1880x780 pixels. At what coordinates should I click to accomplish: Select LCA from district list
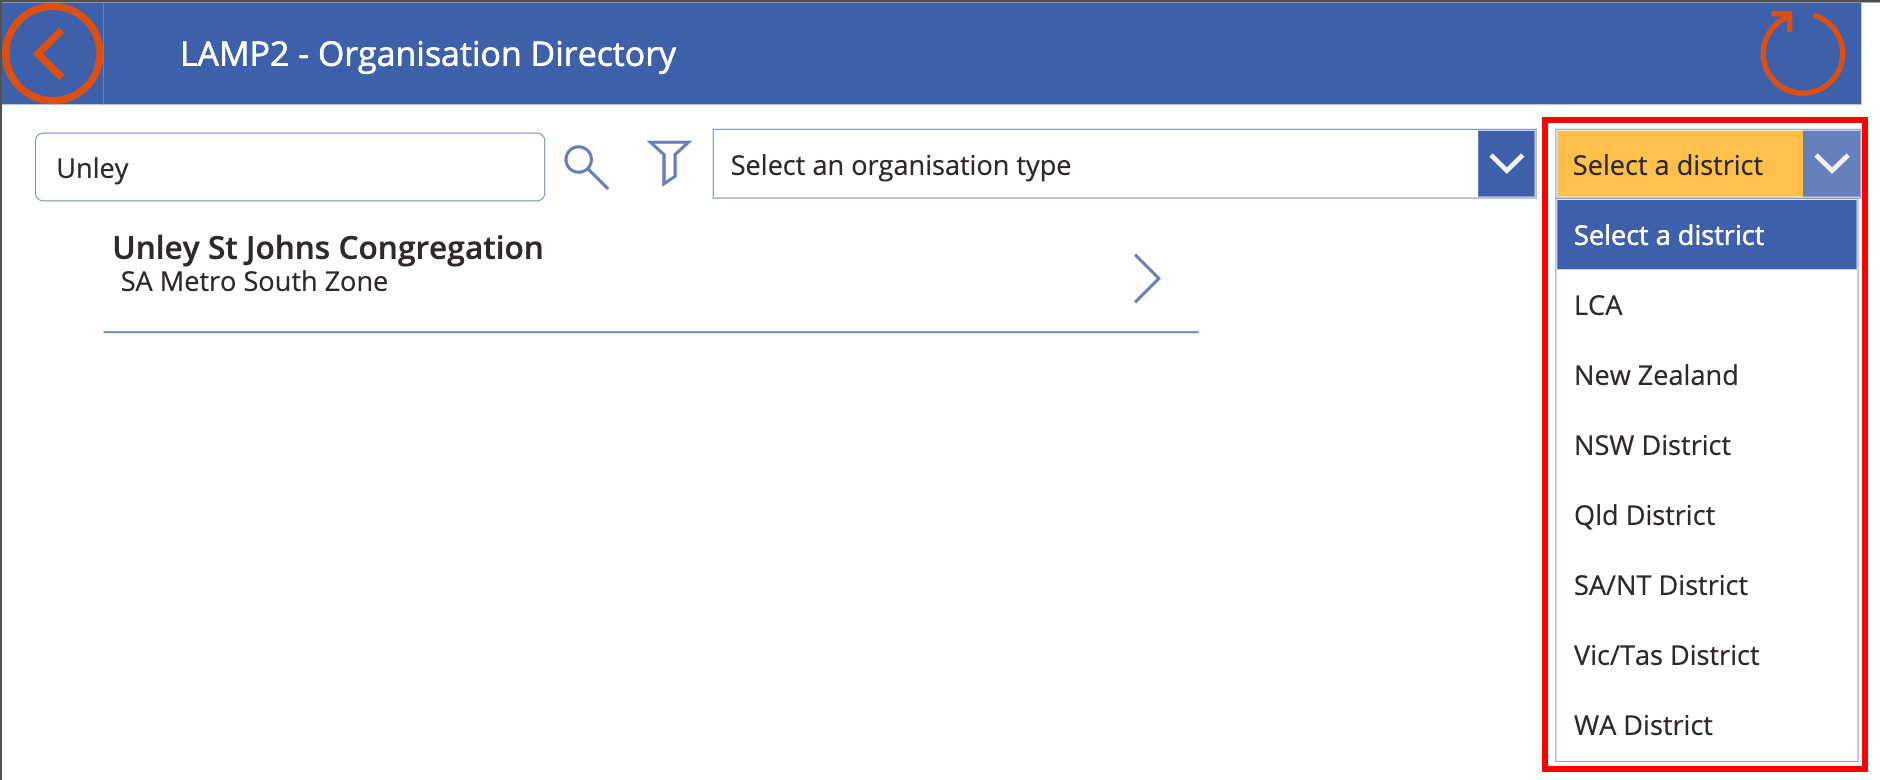click(x=1707, y=305)
